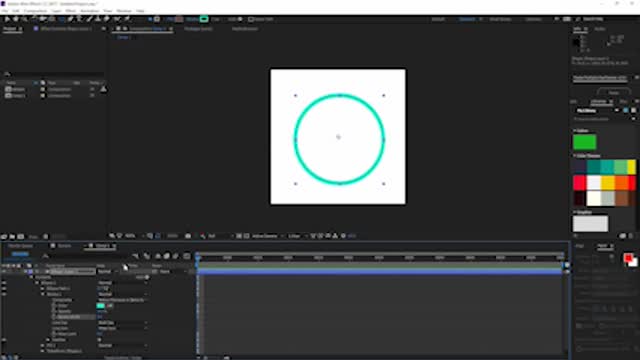640x360 pixels.
Task: Expand Transform: Ellipse 1 group
Action: (42, 351)
